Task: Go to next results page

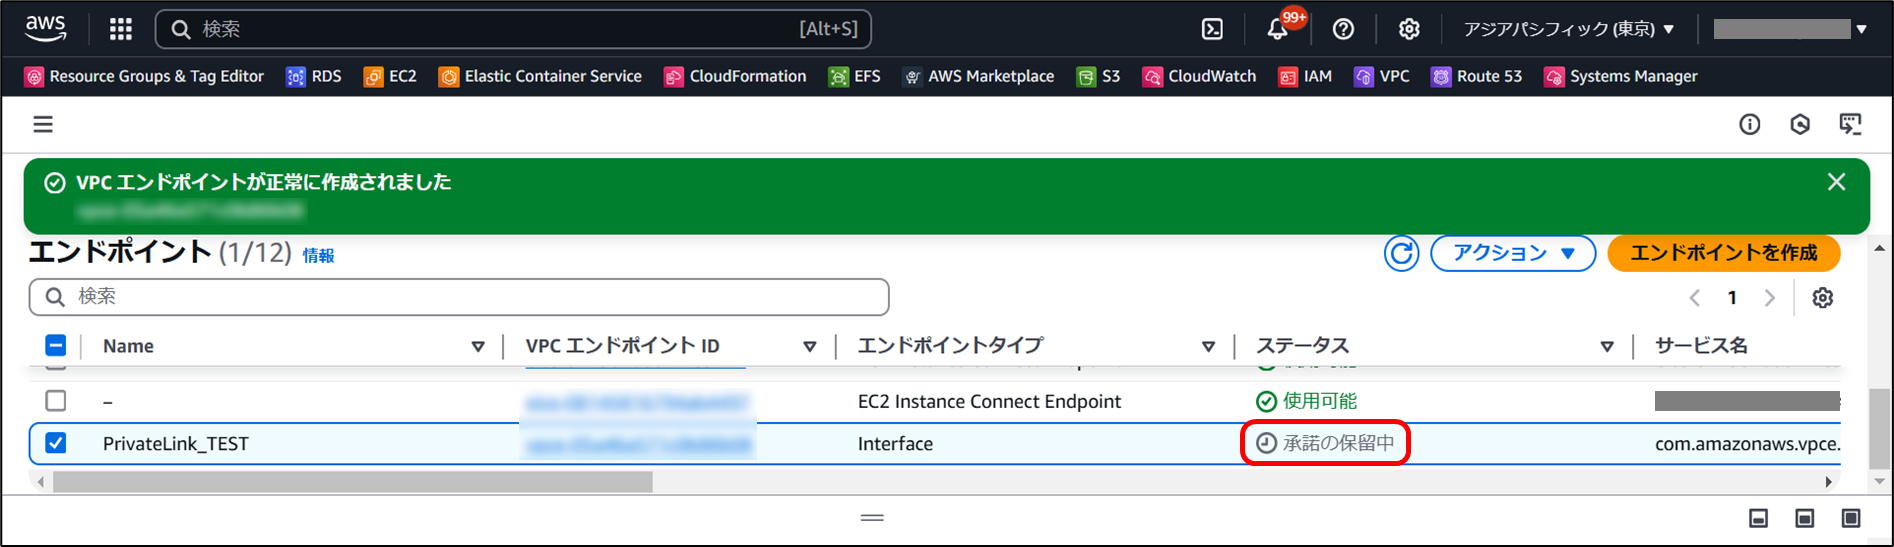Action: (x=1770, y=298)
